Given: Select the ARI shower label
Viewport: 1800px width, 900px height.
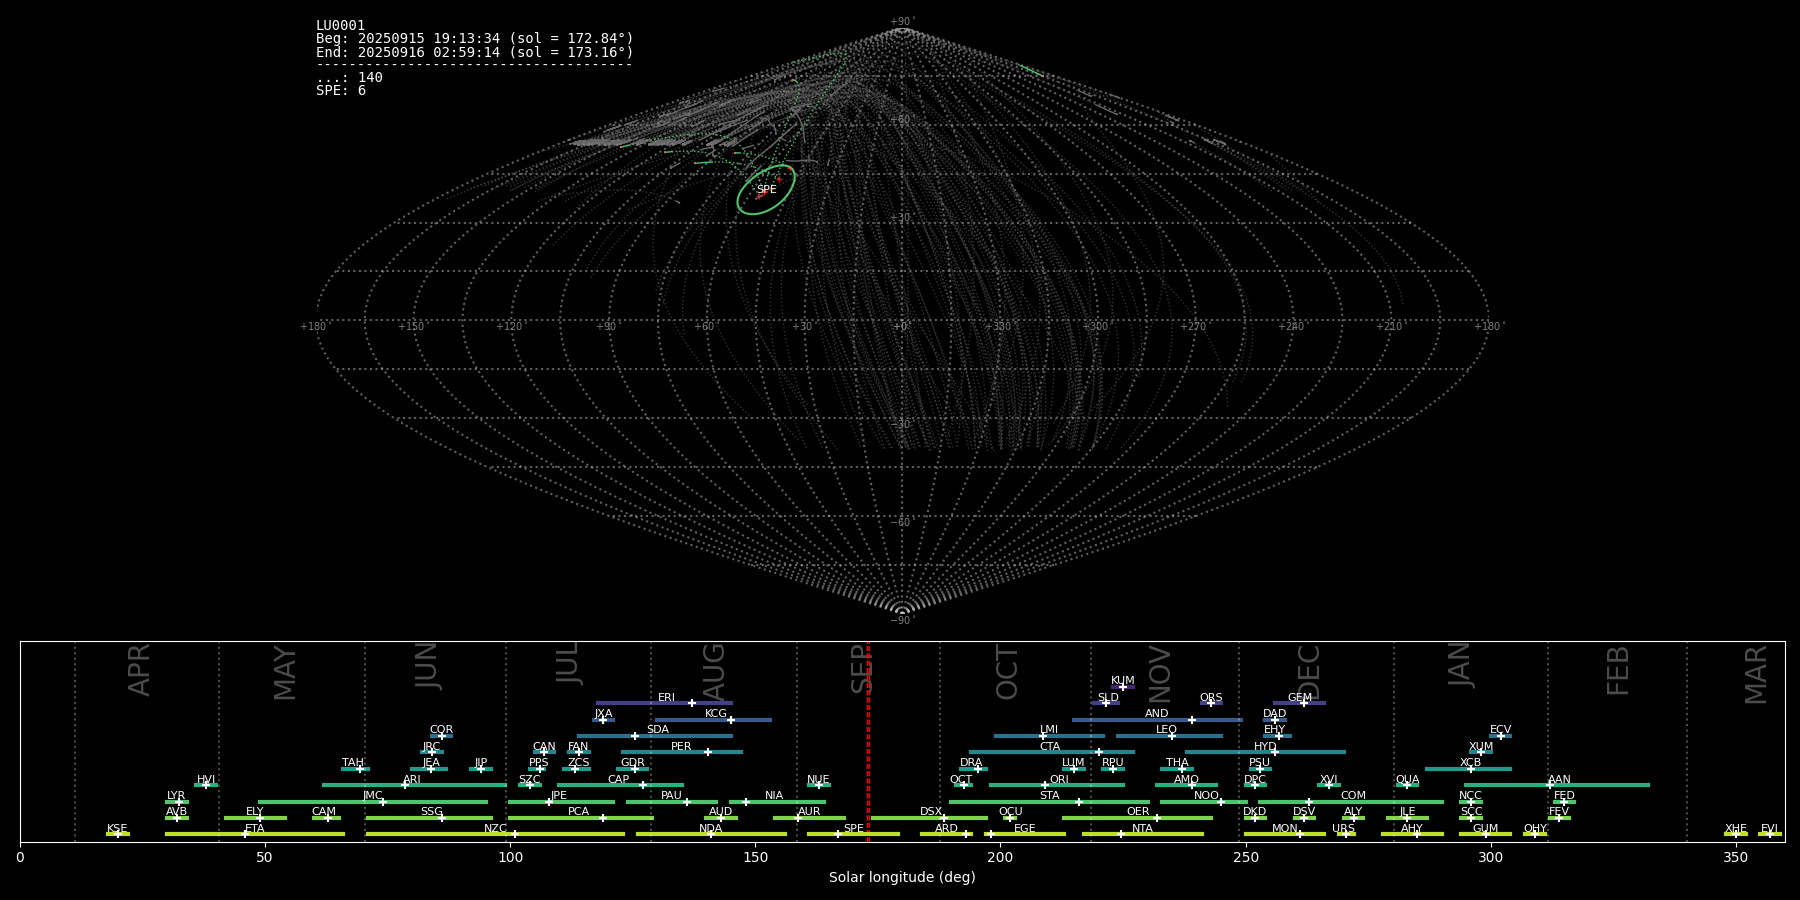Looking at the screenshot, I should click(411, 779).
